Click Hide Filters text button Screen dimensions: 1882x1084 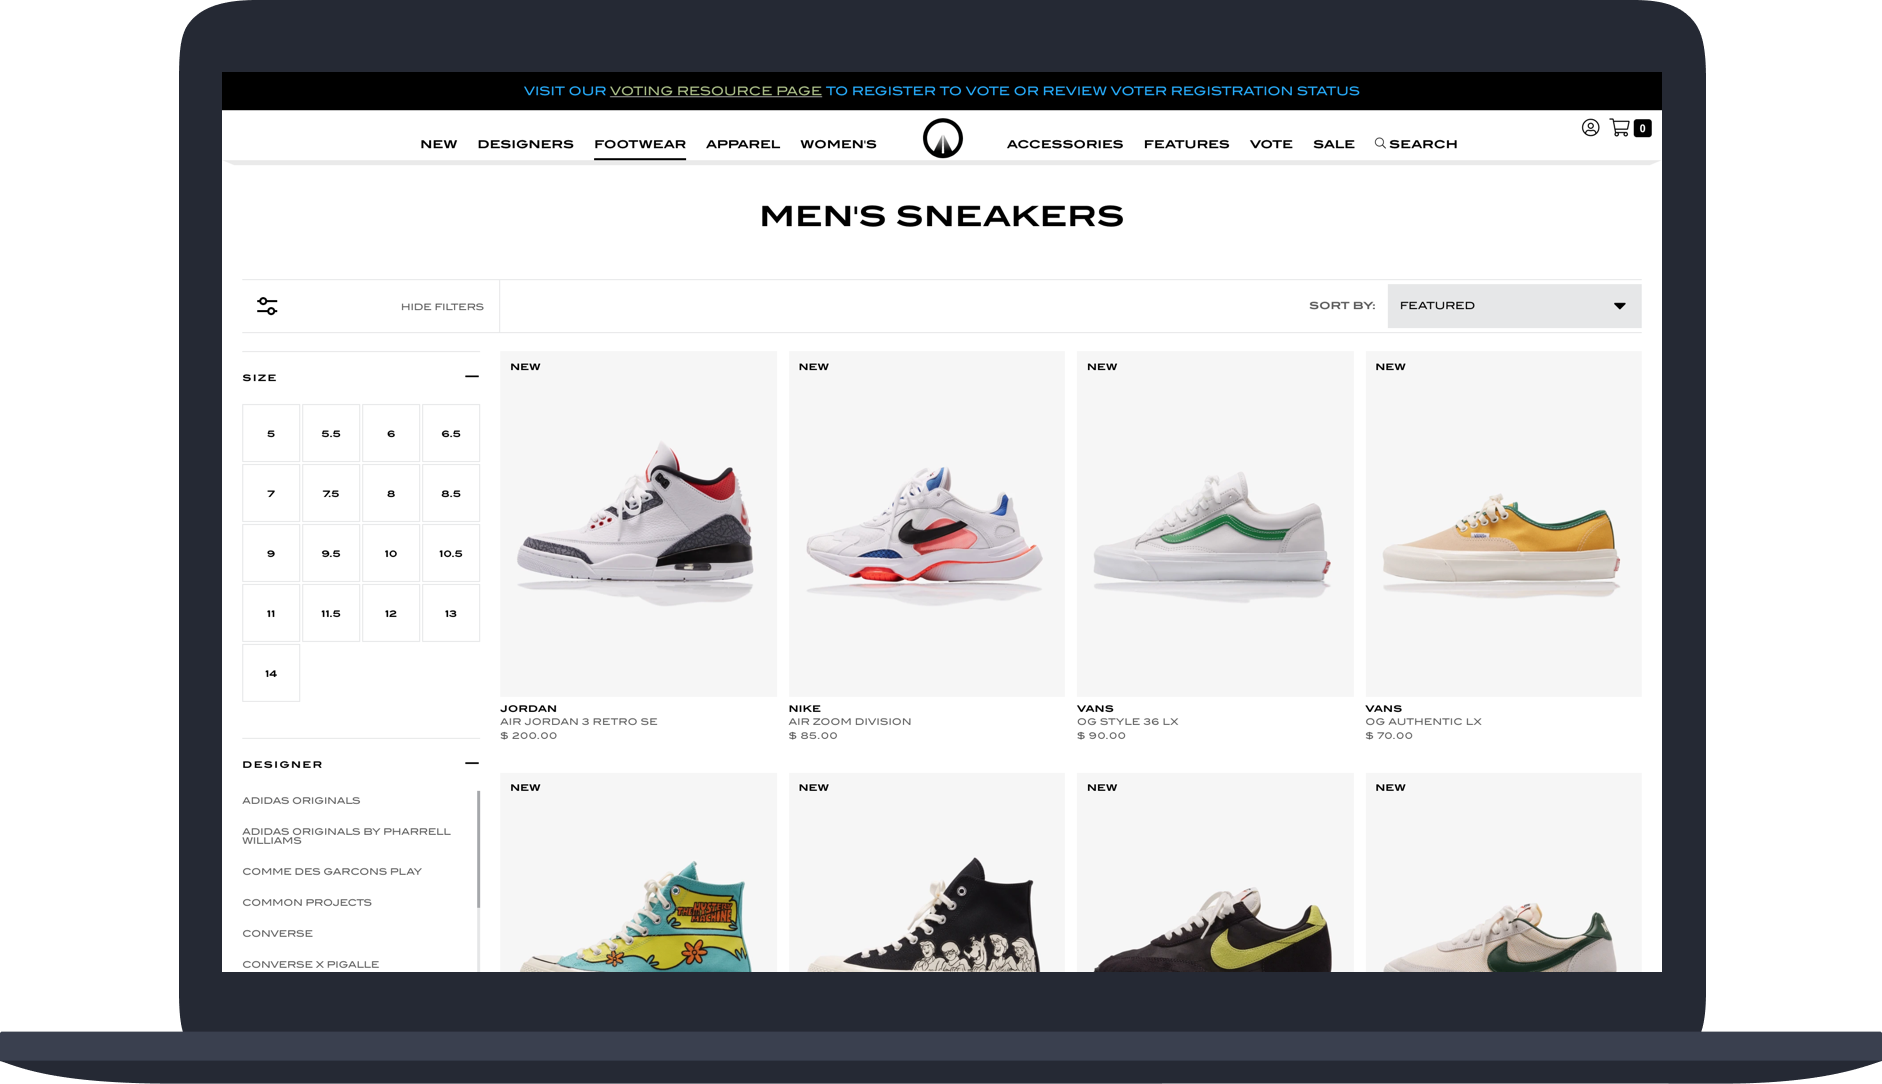442,307
